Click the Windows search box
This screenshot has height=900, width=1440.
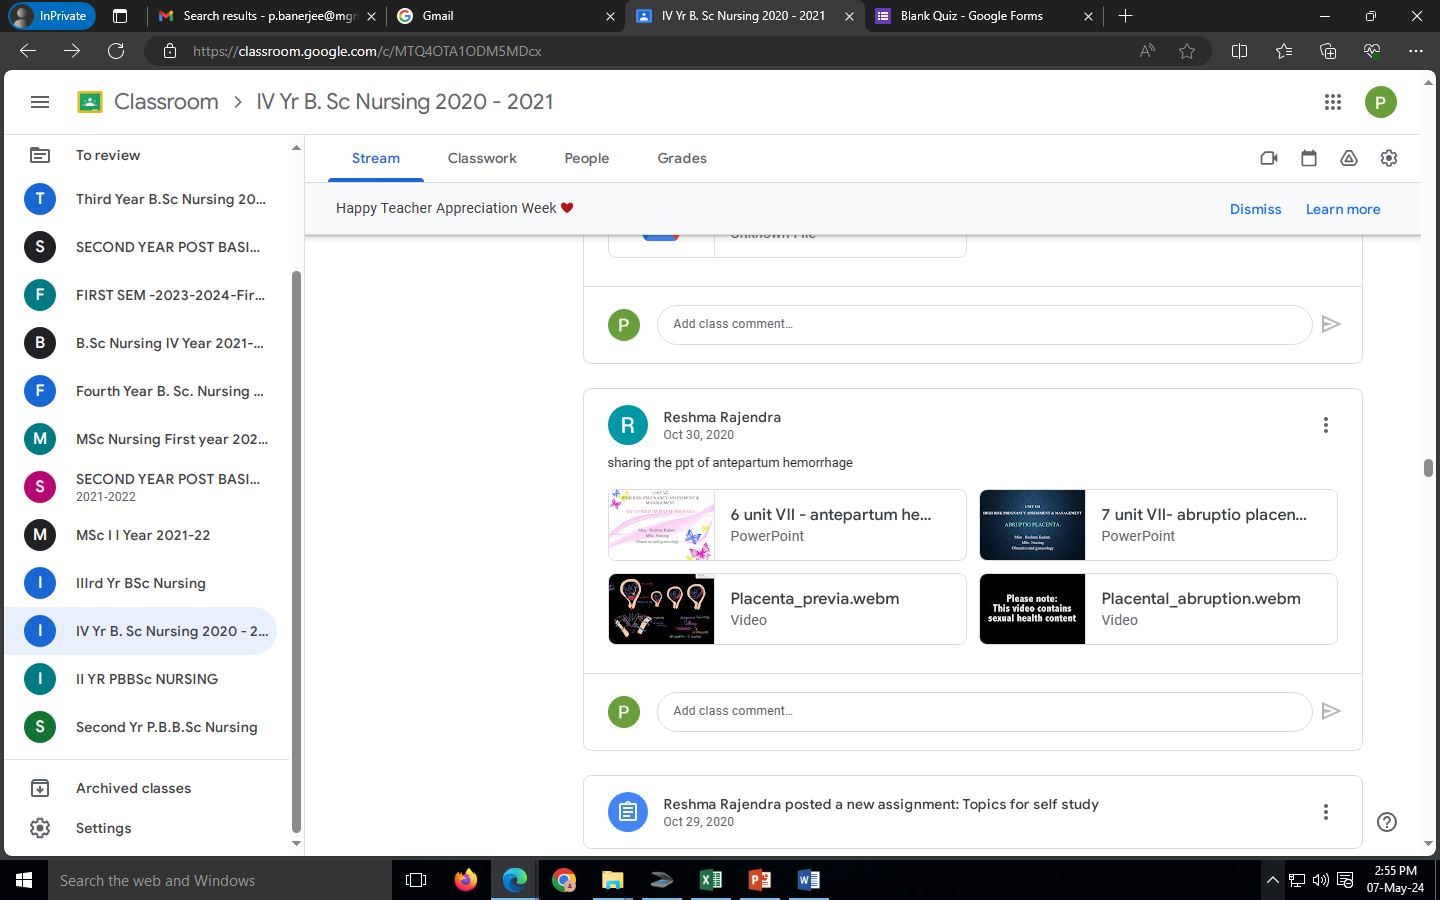(x=220, y=880)
